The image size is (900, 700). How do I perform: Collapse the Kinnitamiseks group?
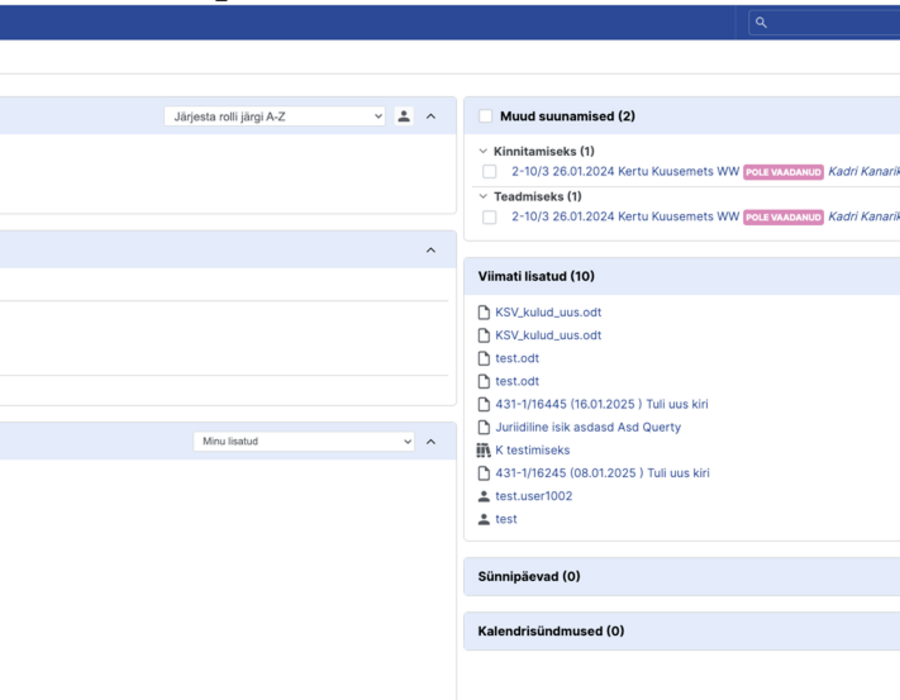tap(483, 151)
